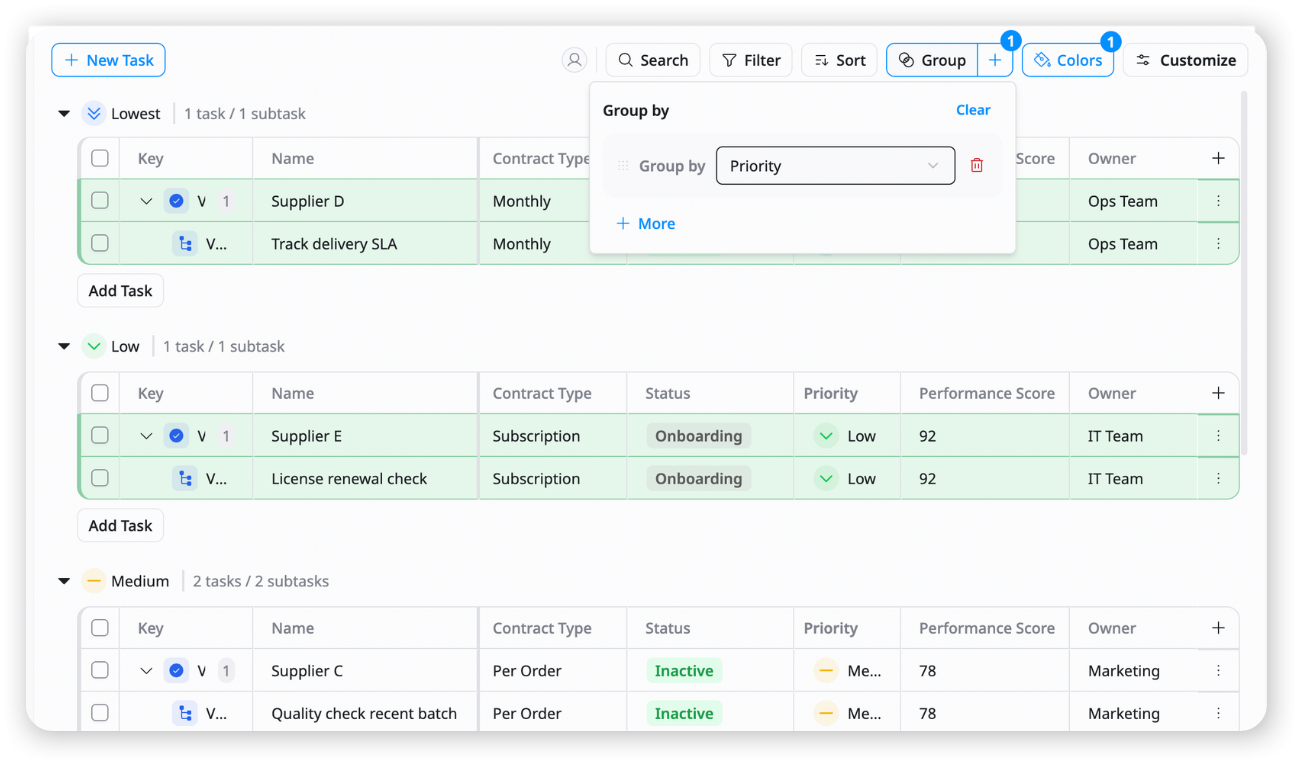1299x765 pixels.
Task: Open the Supplier C Medium priority cell
Action: coord(846,671)
